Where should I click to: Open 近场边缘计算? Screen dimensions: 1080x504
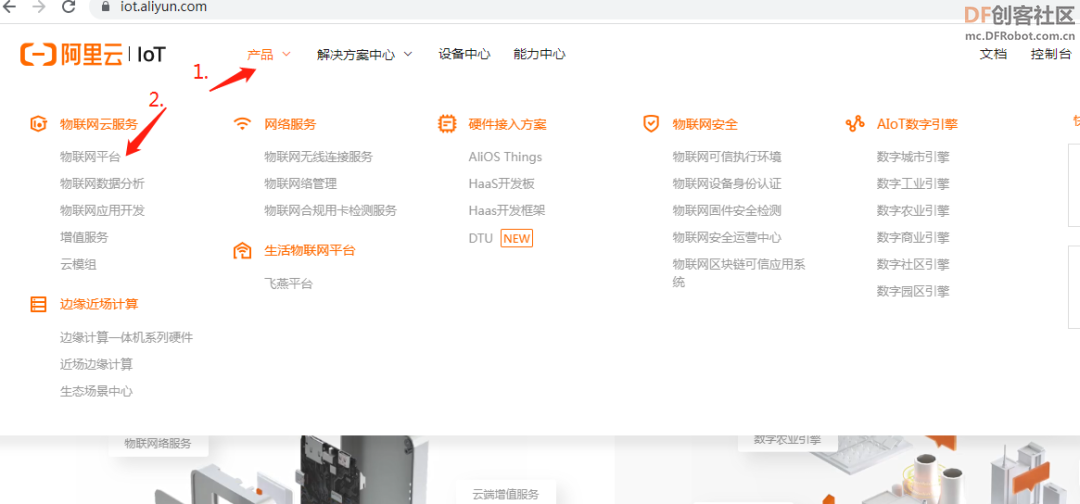(96, 365)
